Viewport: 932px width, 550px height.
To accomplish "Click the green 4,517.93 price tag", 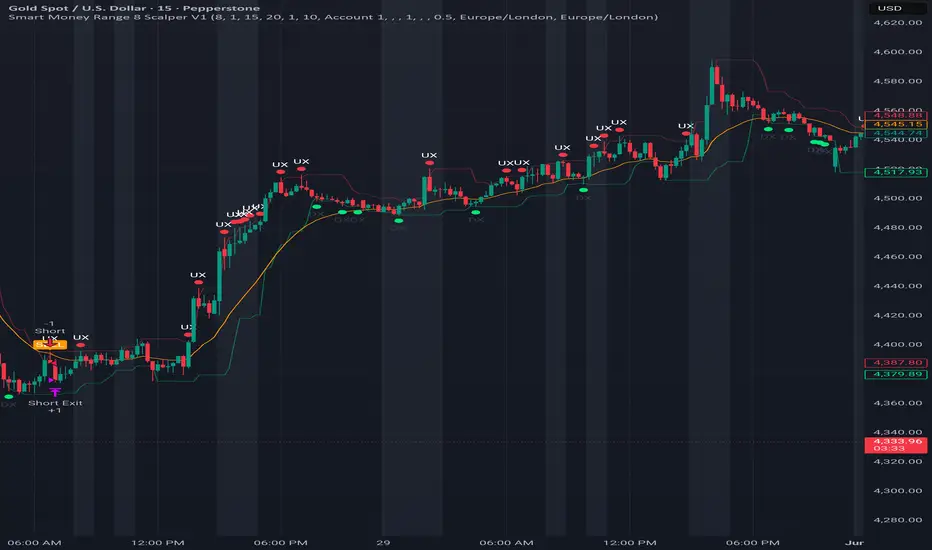I will (x=895, y=172).
